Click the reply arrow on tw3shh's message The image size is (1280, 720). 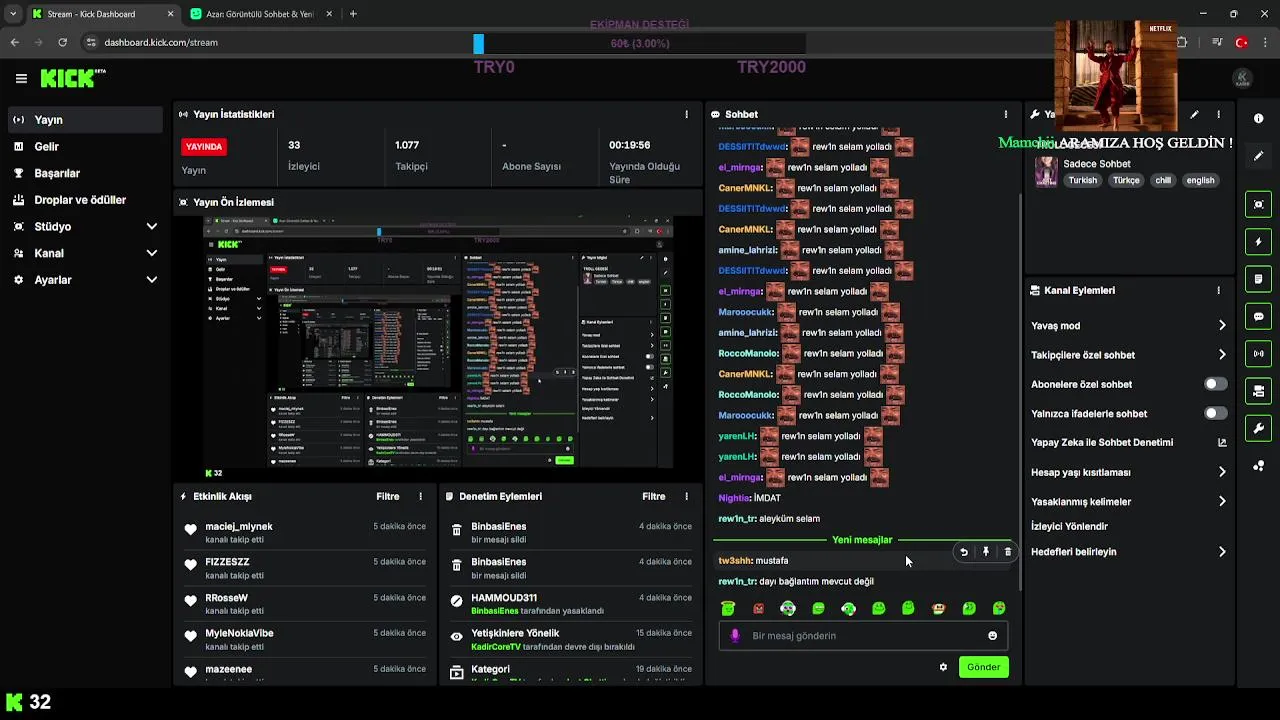point(963,552)
